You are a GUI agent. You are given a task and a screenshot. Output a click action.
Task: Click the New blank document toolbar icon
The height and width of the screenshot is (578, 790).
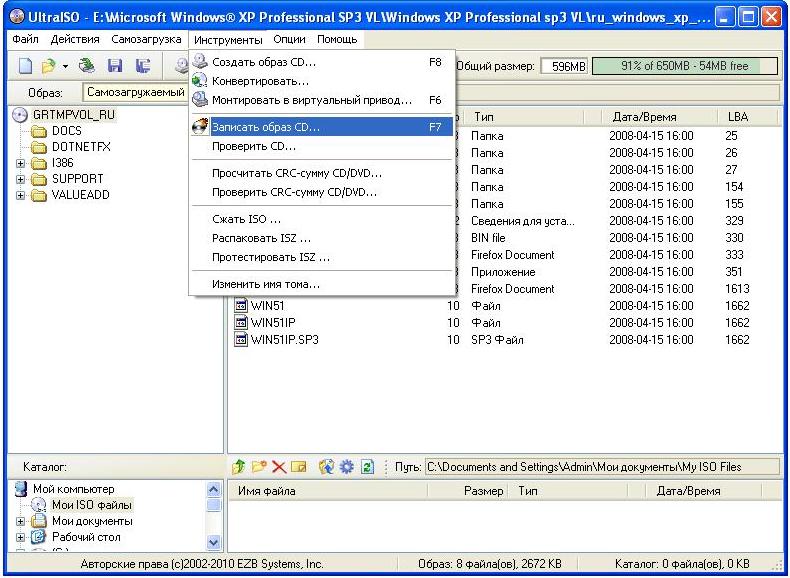pyautogui.click(x=25, y=66)
